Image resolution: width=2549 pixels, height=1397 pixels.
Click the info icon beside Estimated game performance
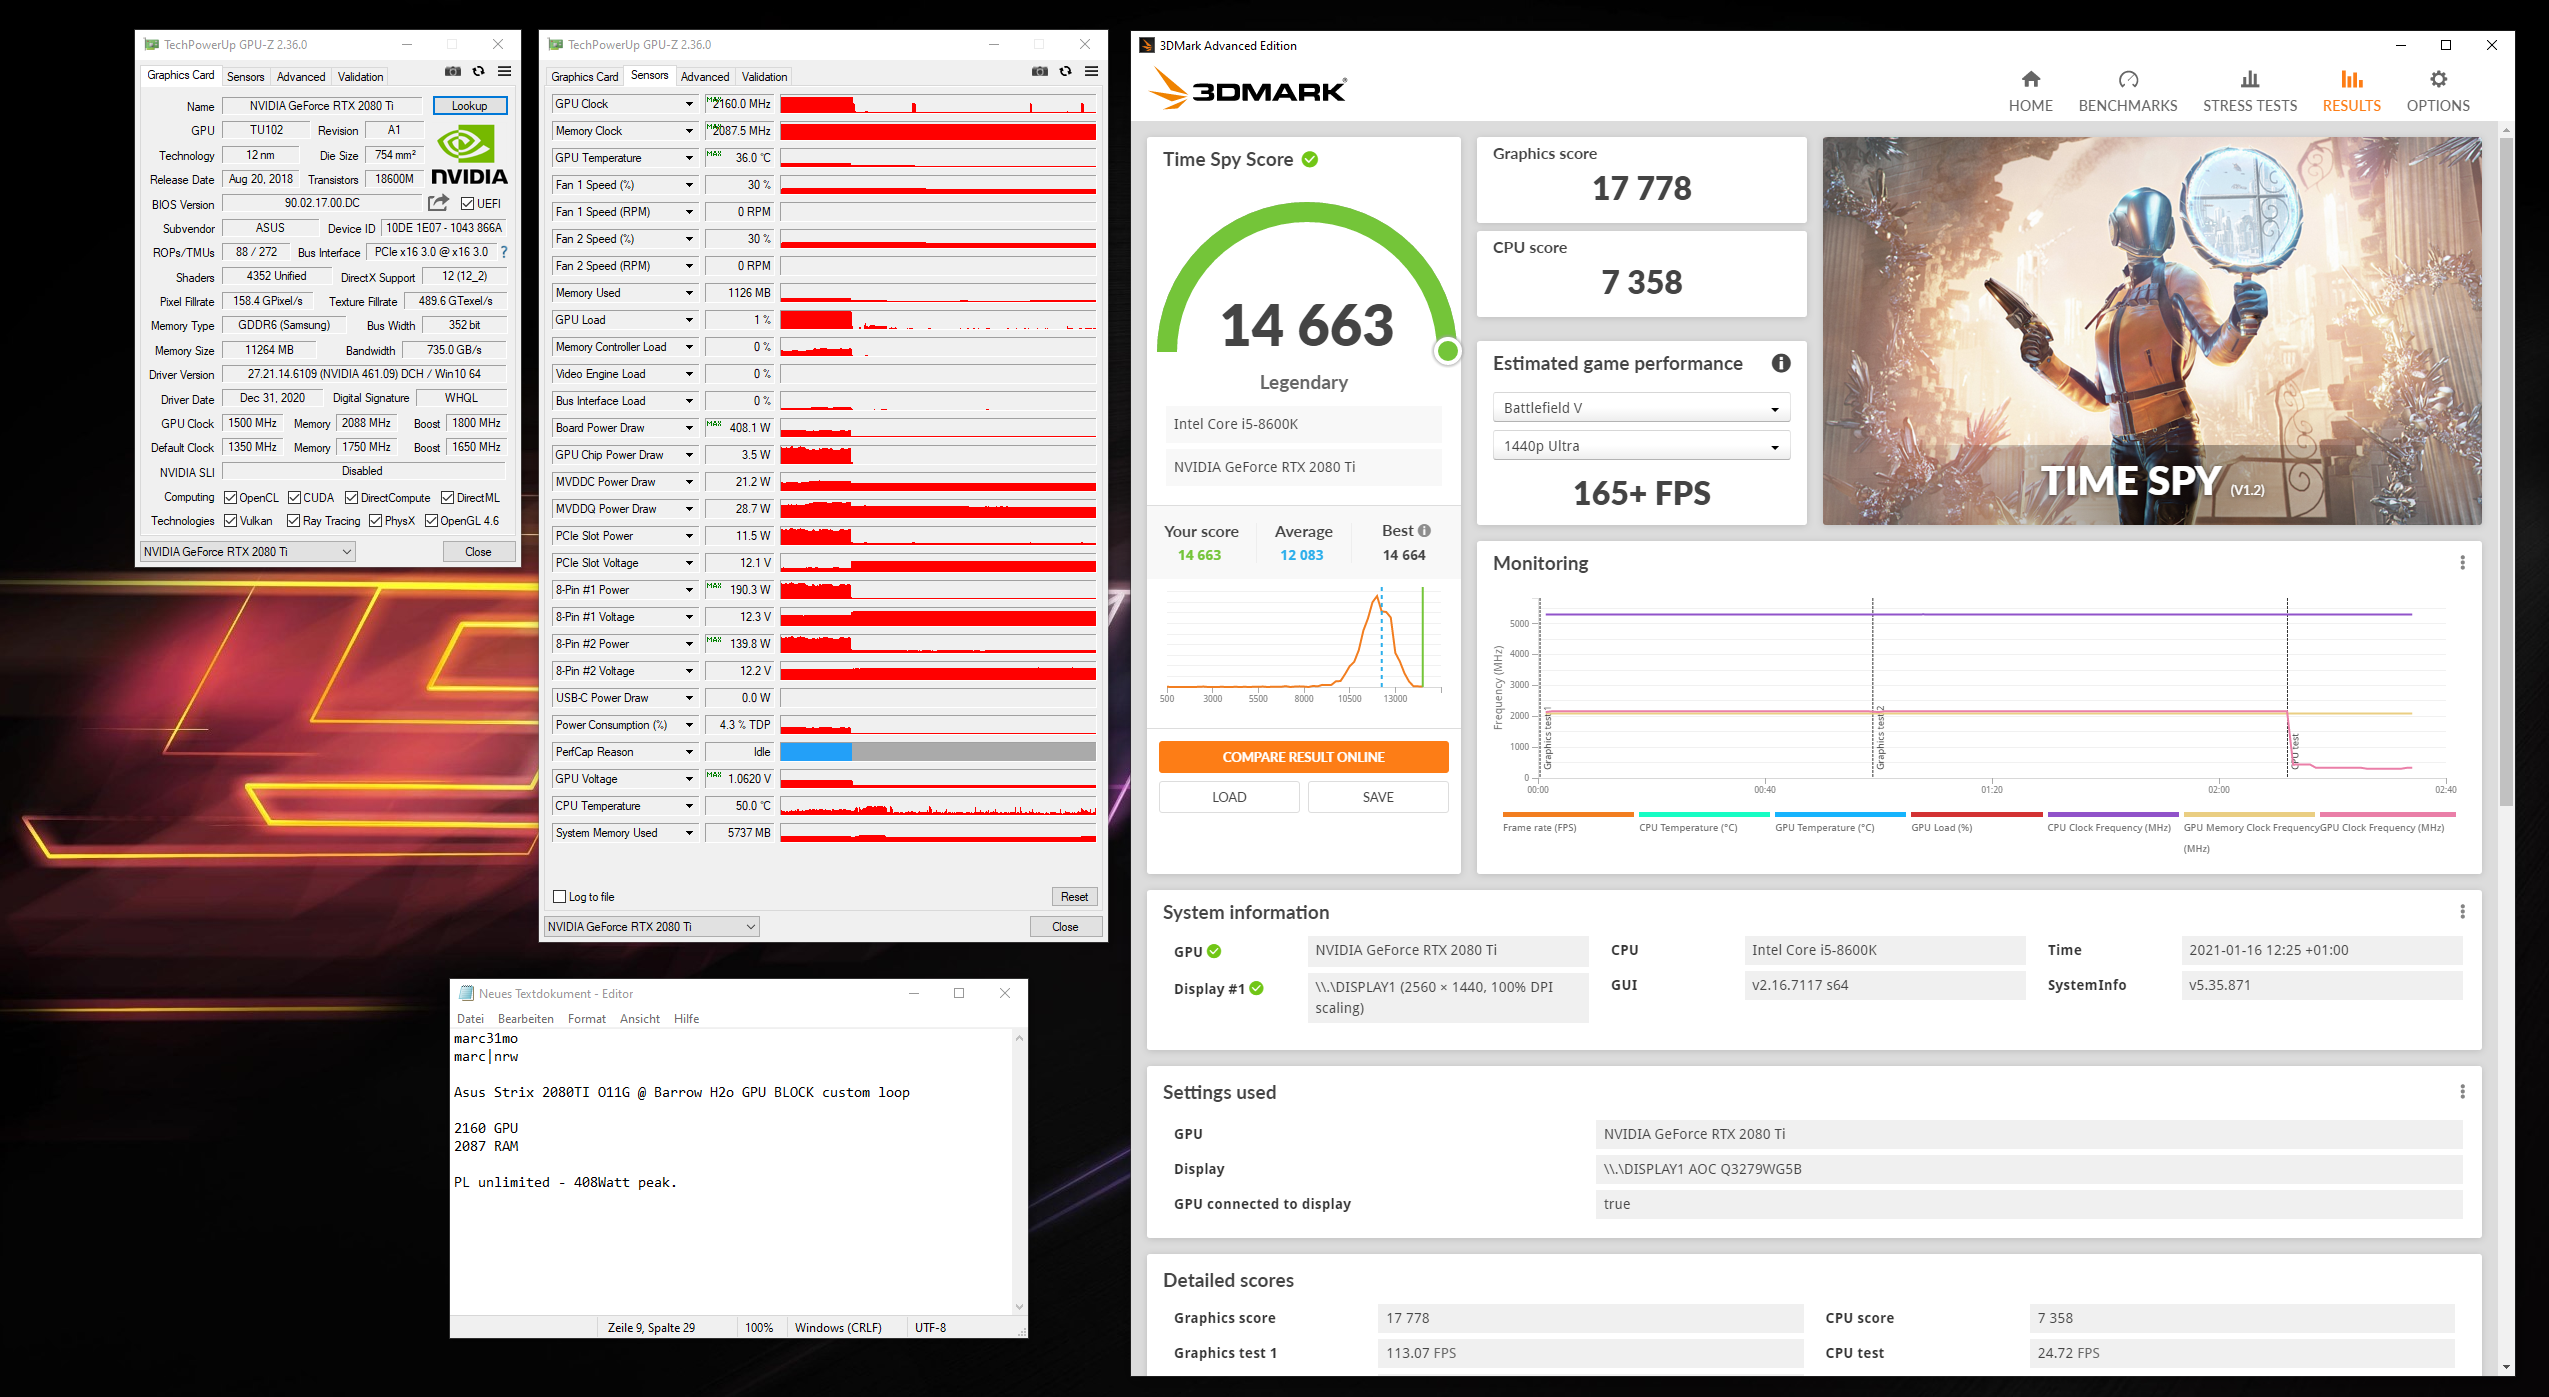click(1780, 364)
